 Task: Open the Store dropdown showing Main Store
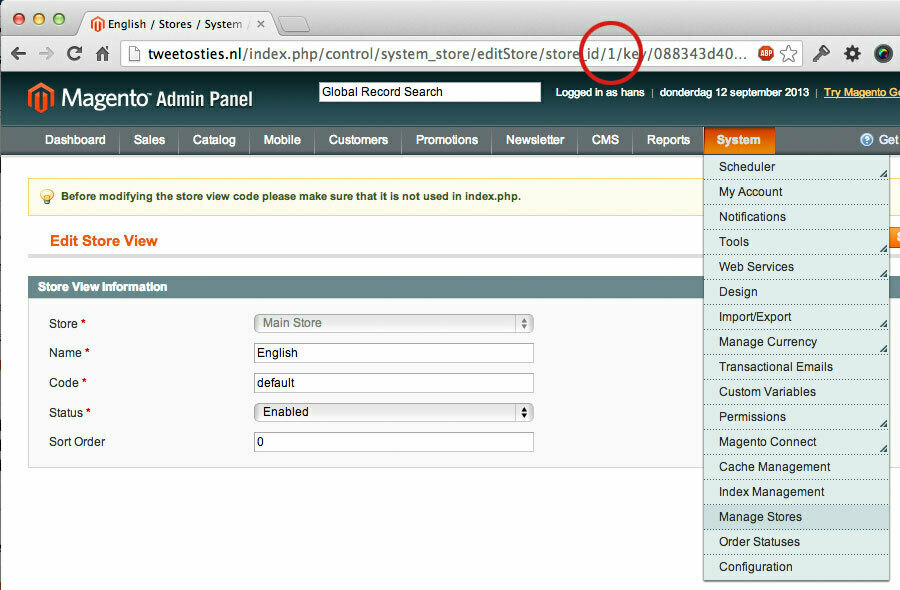point(393,323)
